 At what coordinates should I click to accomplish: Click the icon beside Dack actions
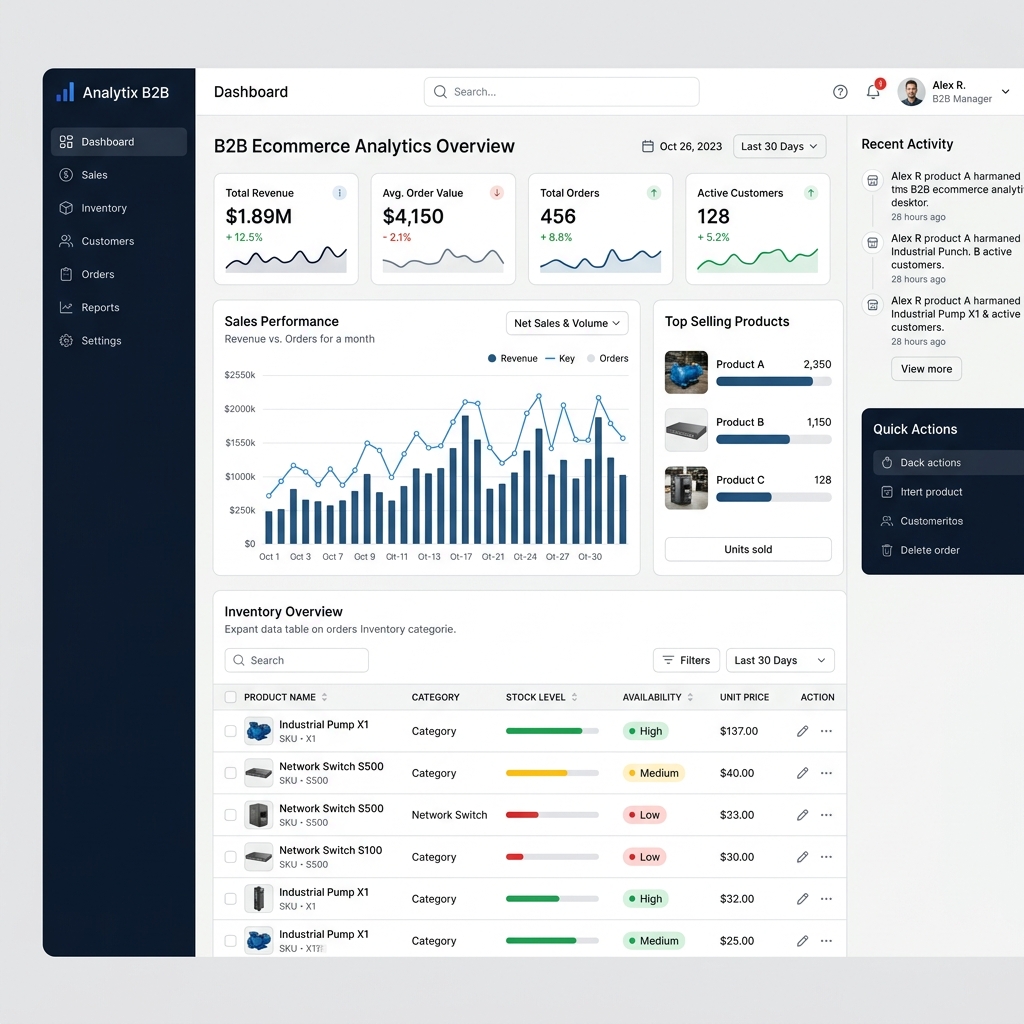(x=887, y=463)
